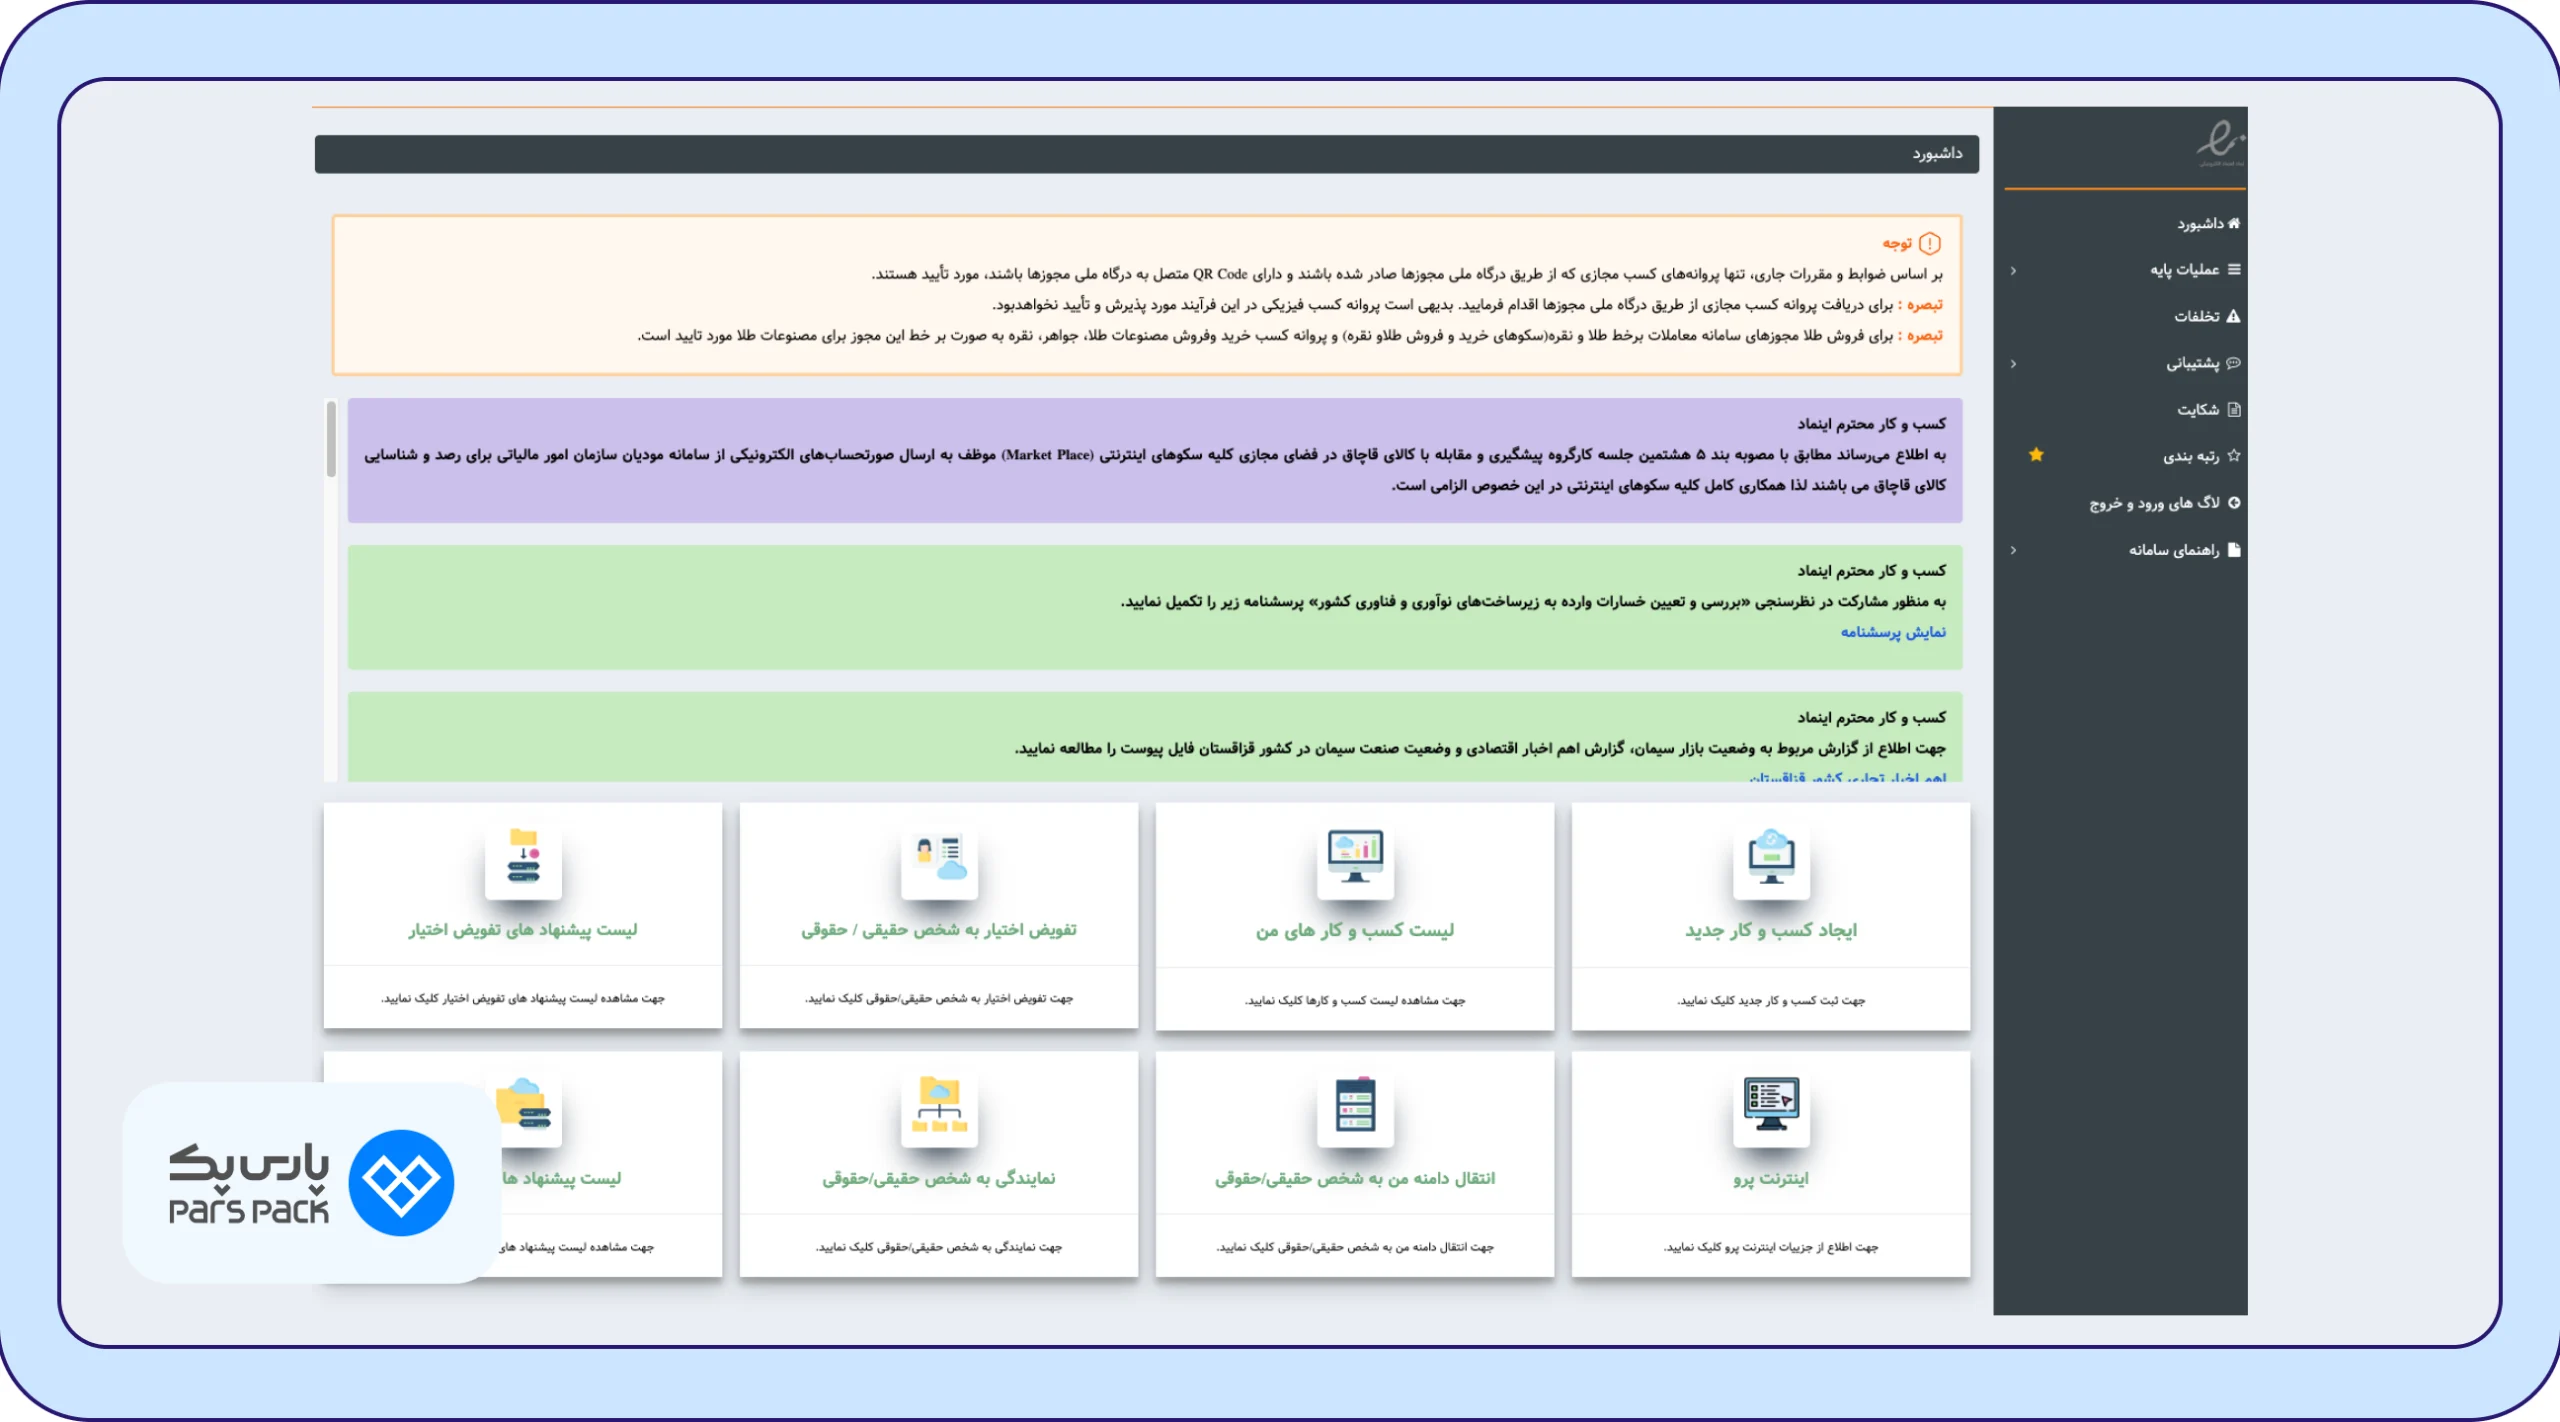Image resolution: width=2560 pixels, height=1422 pixels.
Task: Click the تفویض اختیار به شخص icon
Action: [940, 858]
